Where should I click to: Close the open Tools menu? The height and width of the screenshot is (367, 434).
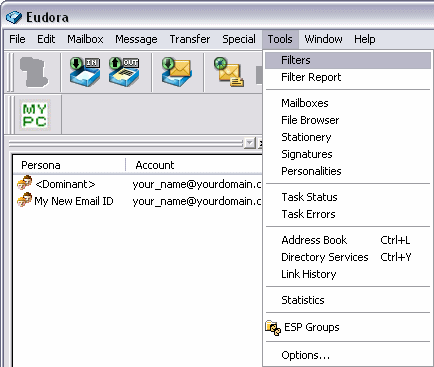point(280,39)
